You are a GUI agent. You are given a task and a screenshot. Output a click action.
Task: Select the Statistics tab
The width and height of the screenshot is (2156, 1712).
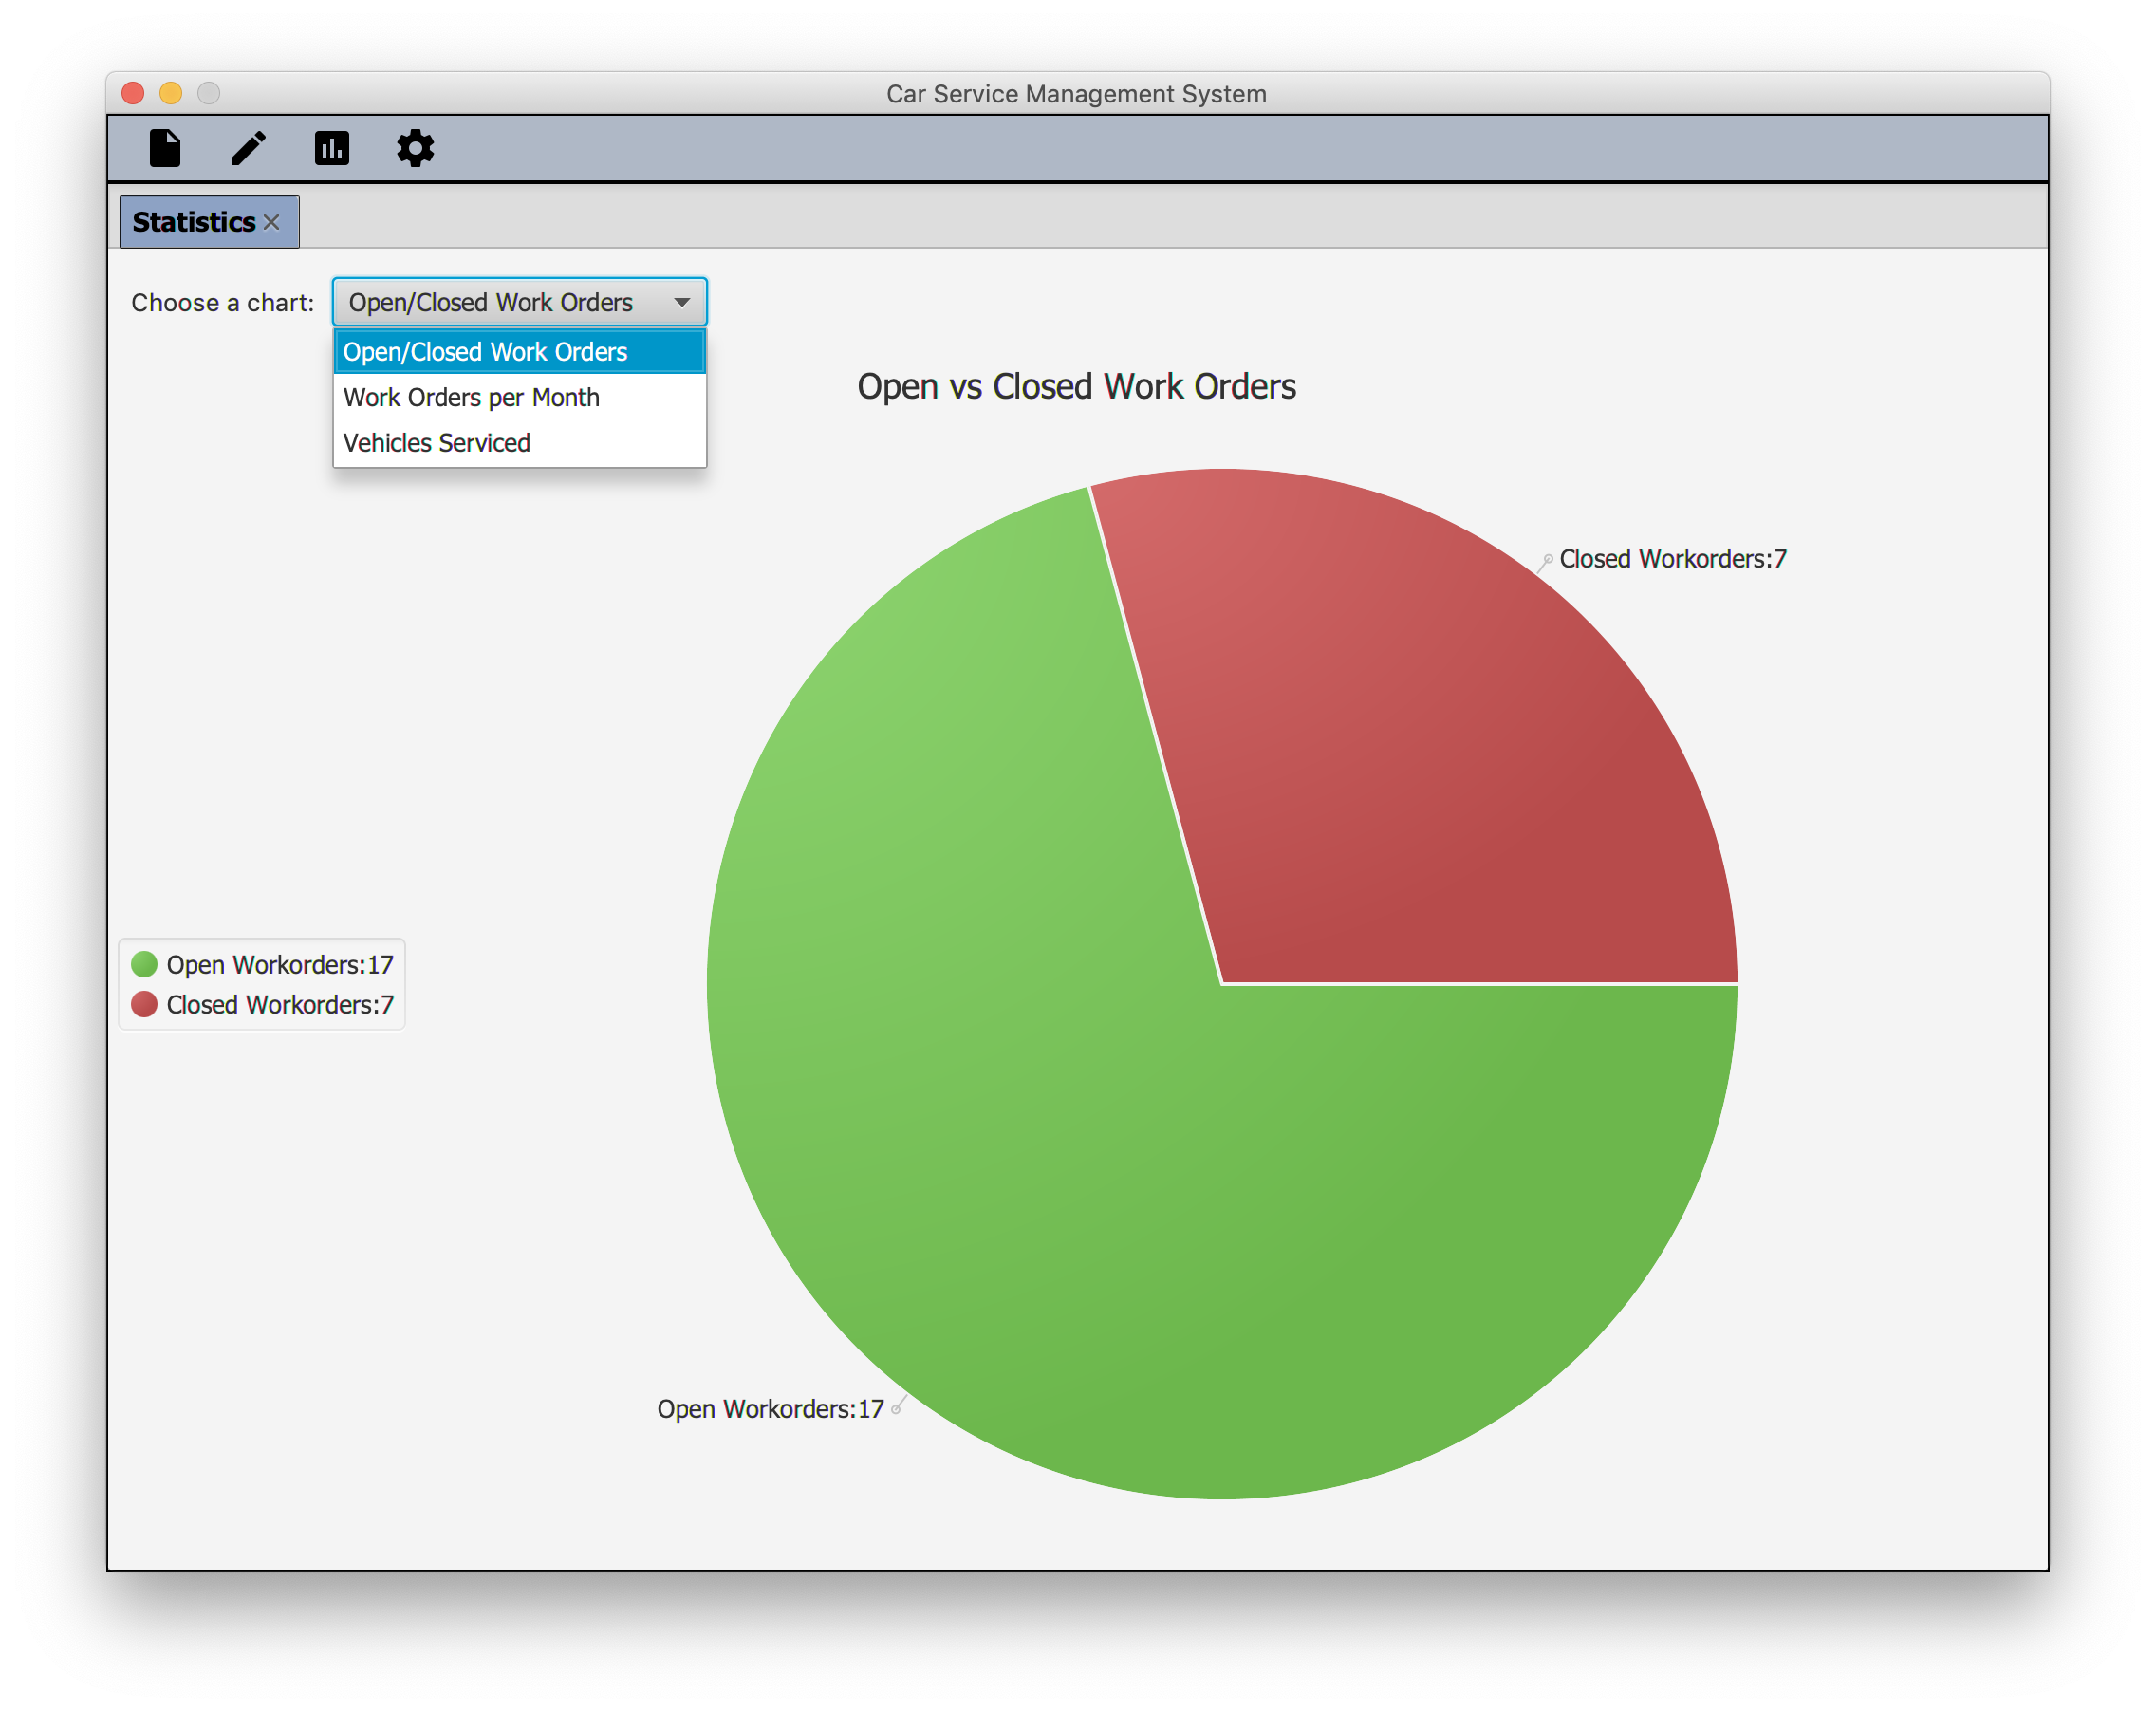[208, 222]
